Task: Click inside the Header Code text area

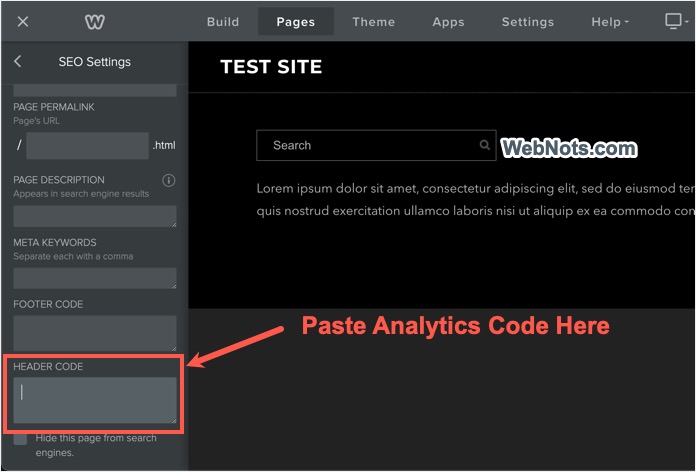Action: [x=95, y=401]
